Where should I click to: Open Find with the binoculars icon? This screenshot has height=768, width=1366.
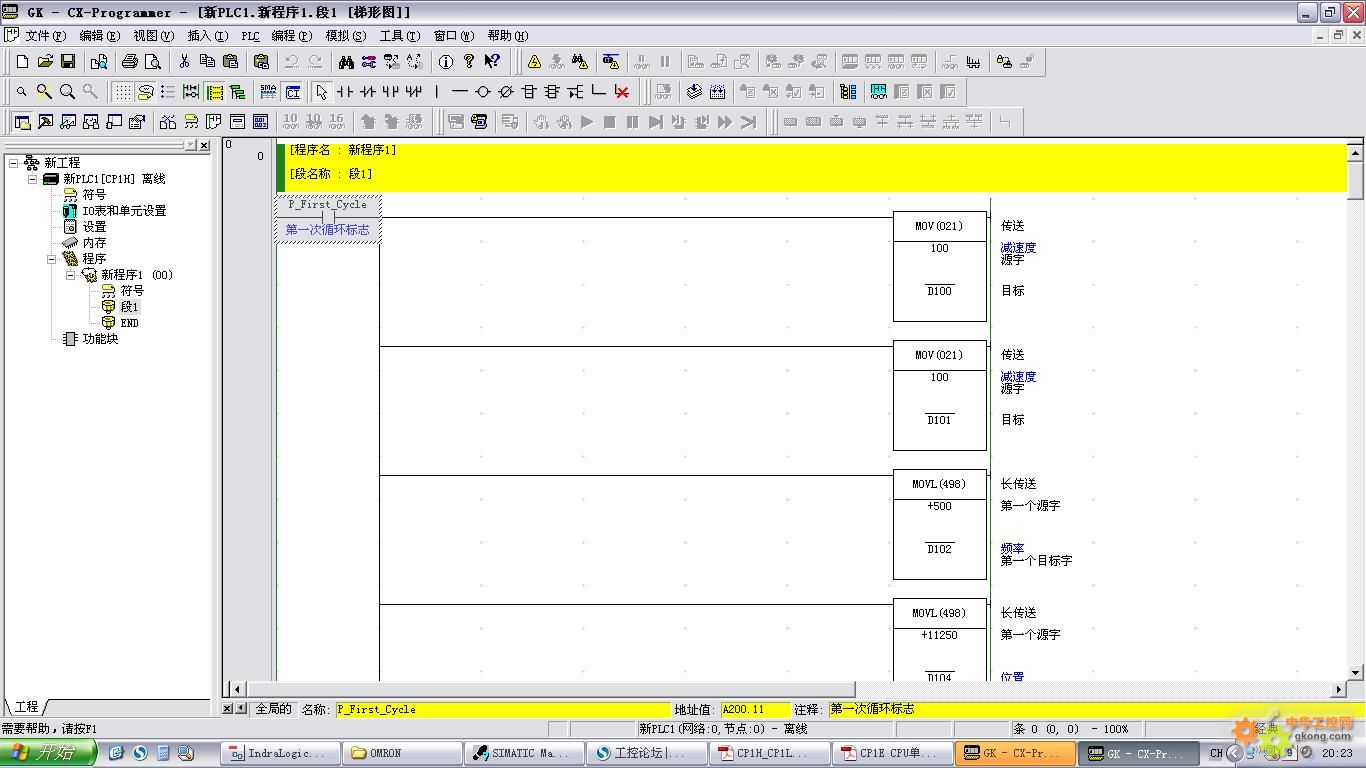tap(346, 62)
